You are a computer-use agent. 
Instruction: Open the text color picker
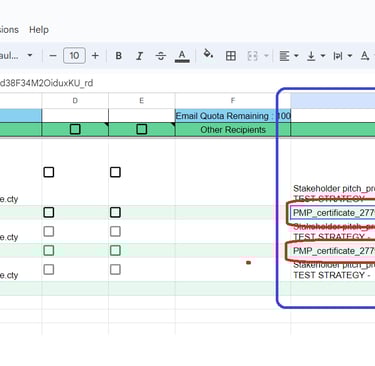pos(182,56)
